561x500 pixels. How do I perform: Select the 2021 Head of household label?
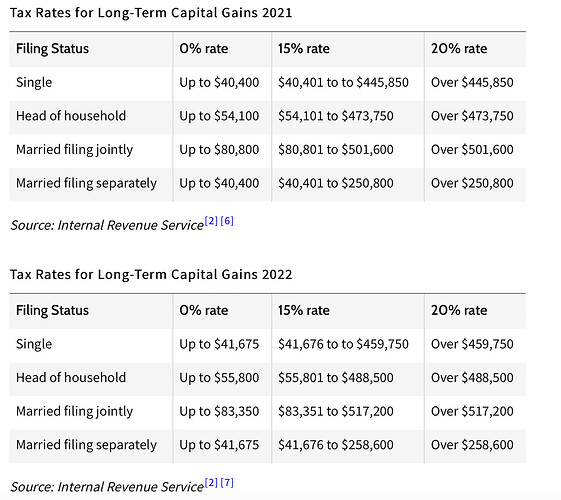(71, 116)
